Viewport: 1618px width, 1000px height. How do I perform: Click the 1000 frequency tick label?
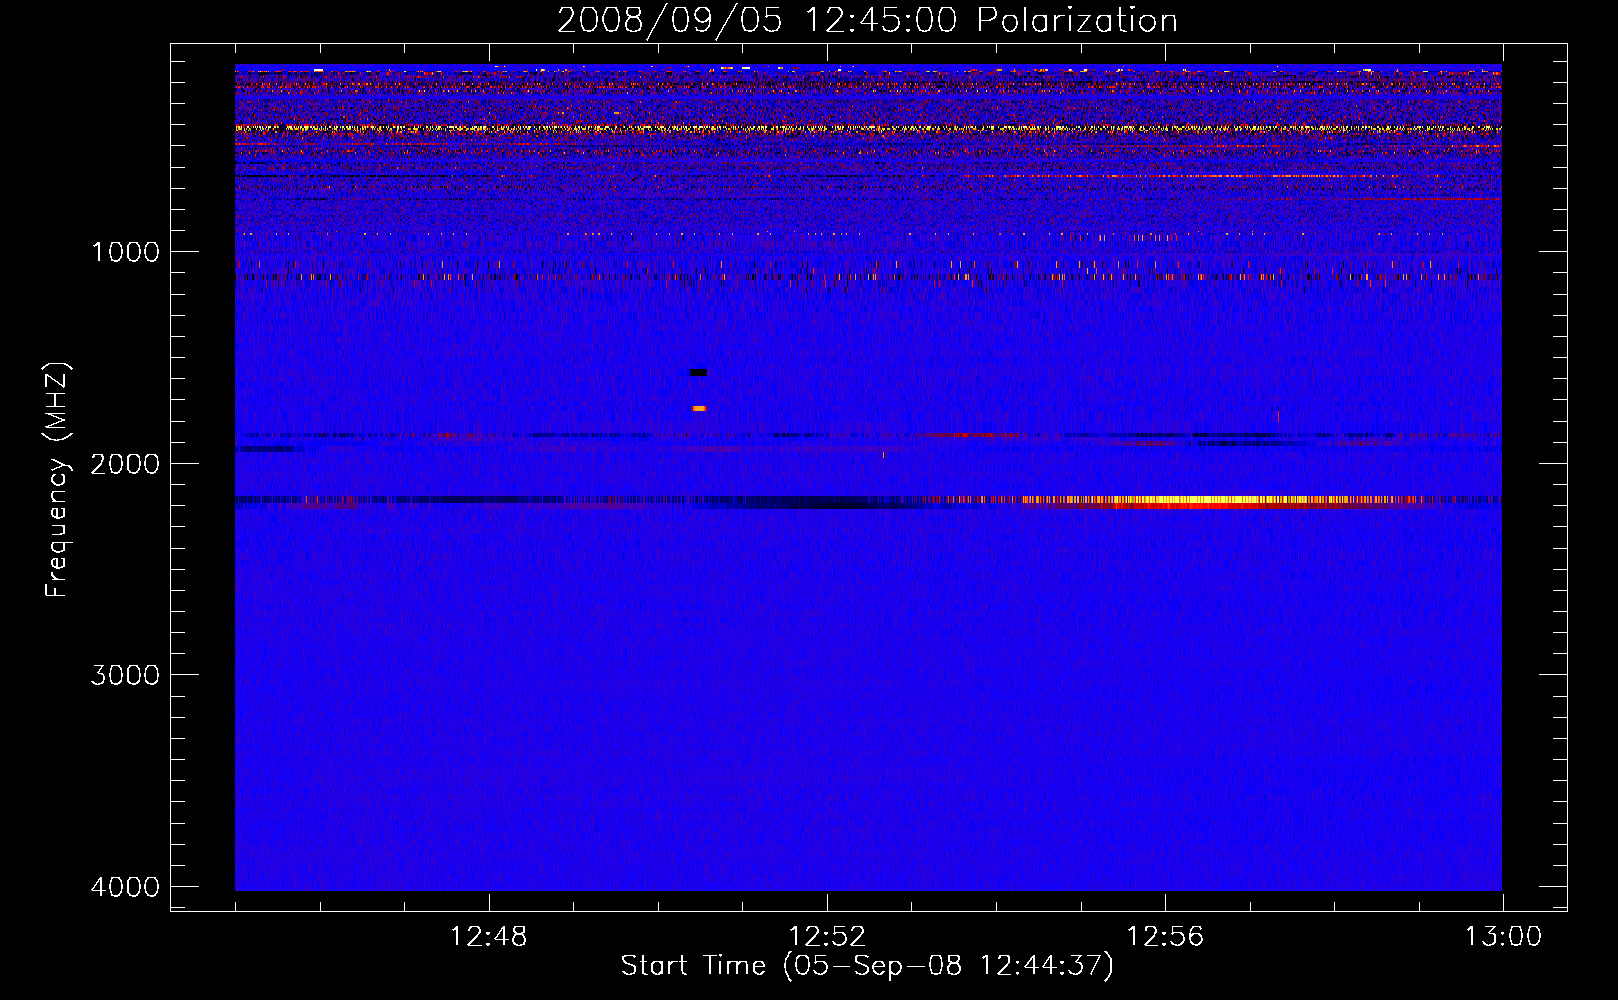coord(125,251)
